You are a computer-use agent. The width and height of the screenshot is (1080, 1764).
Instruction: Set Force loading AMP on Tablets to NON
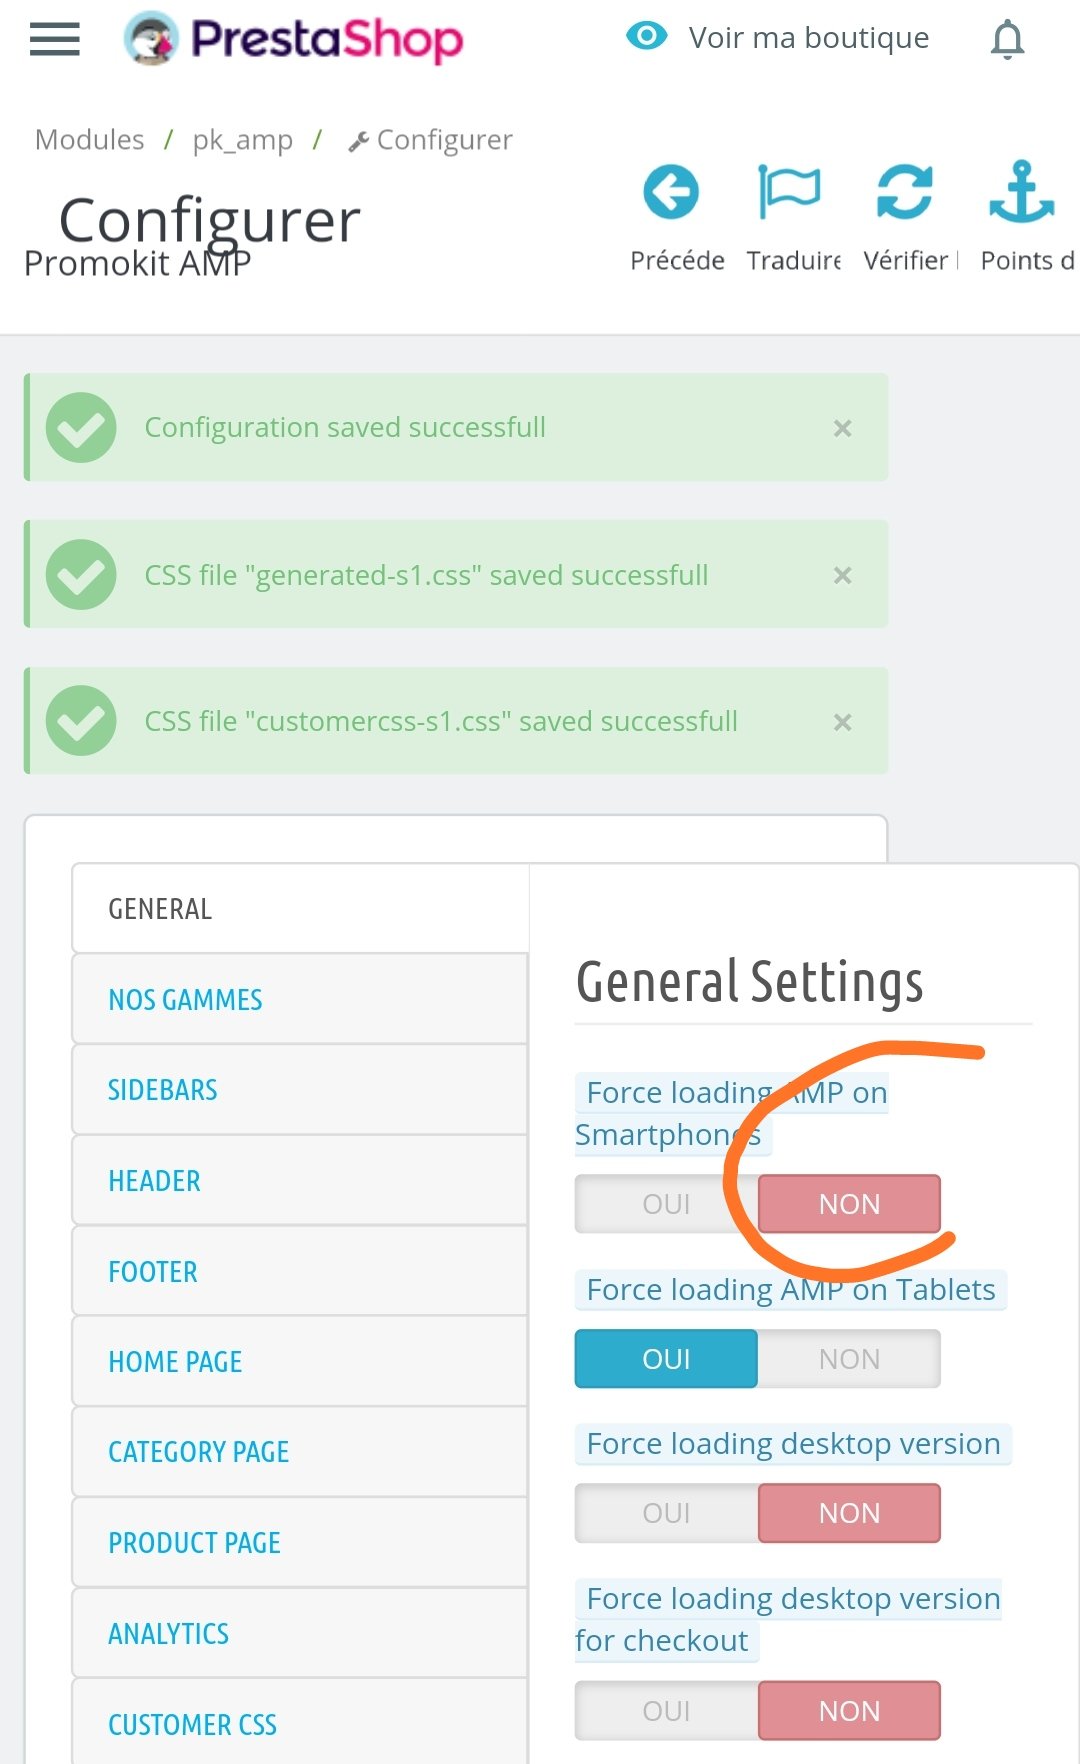pos(849,1359)
